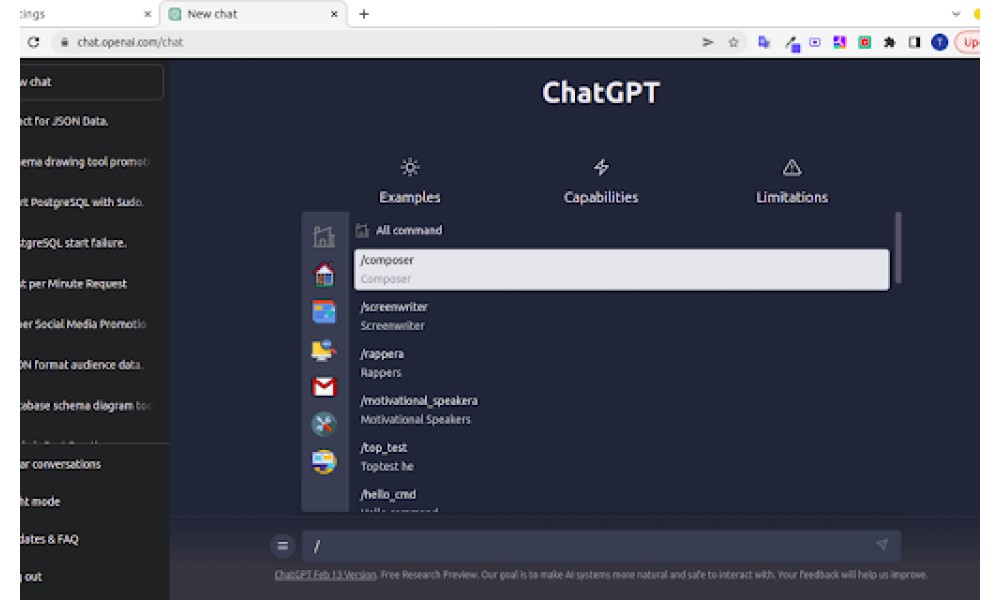The height and width of the screenshot is (600, 1000).
Task: Open the green and red recorder extension icon
Action: coord(865,42)
